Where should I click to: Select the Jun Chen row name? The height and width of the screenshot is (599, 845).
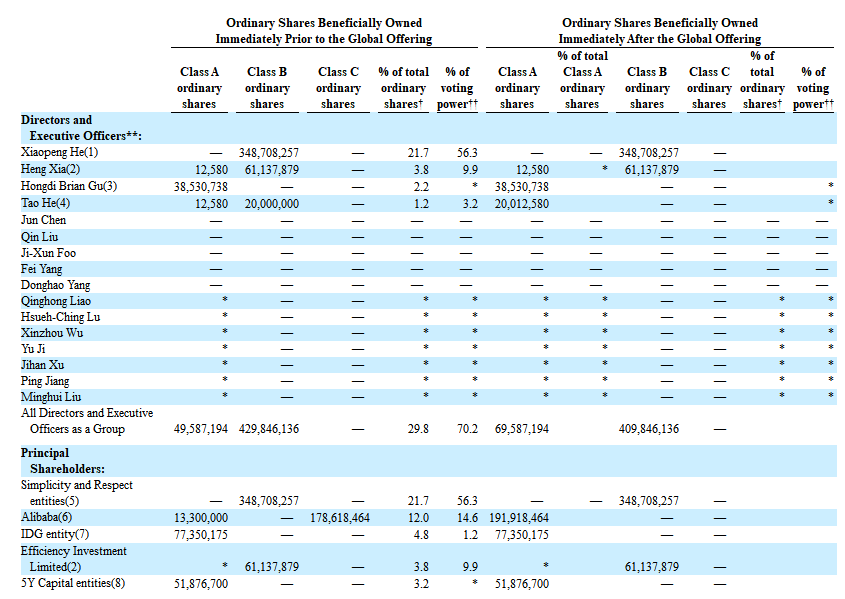(44, 219)
